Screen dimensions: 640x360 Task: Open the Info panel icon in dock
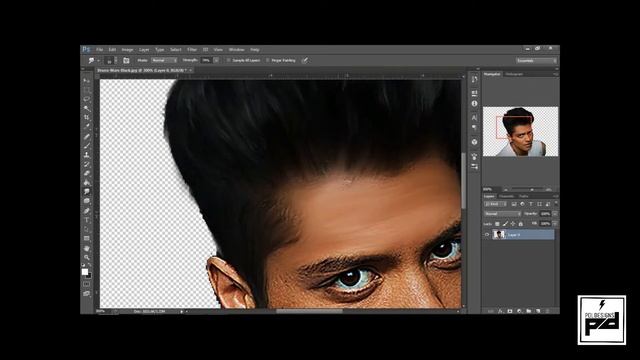474,104
